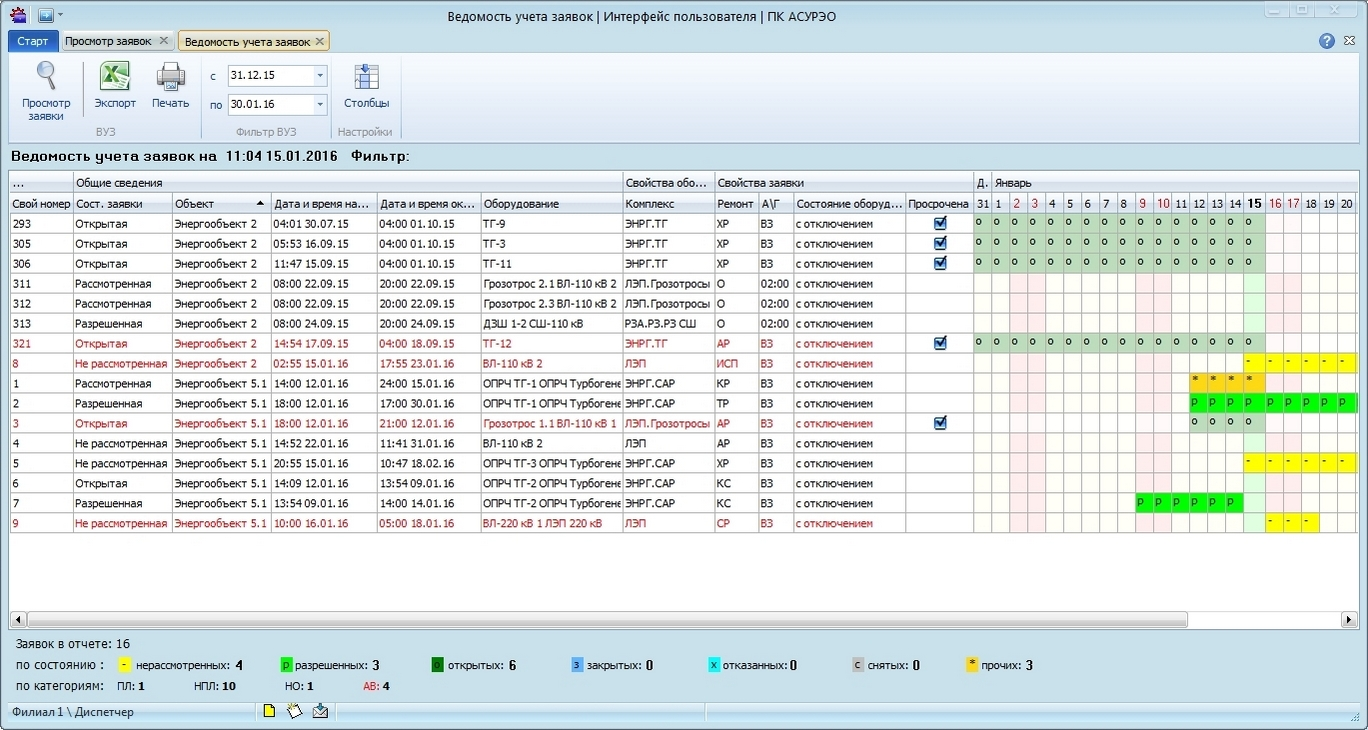Open the start date 31.12.15 dropdown
Image resolution: width=1368 pixels, height=730 pixels.
point(320,76)
